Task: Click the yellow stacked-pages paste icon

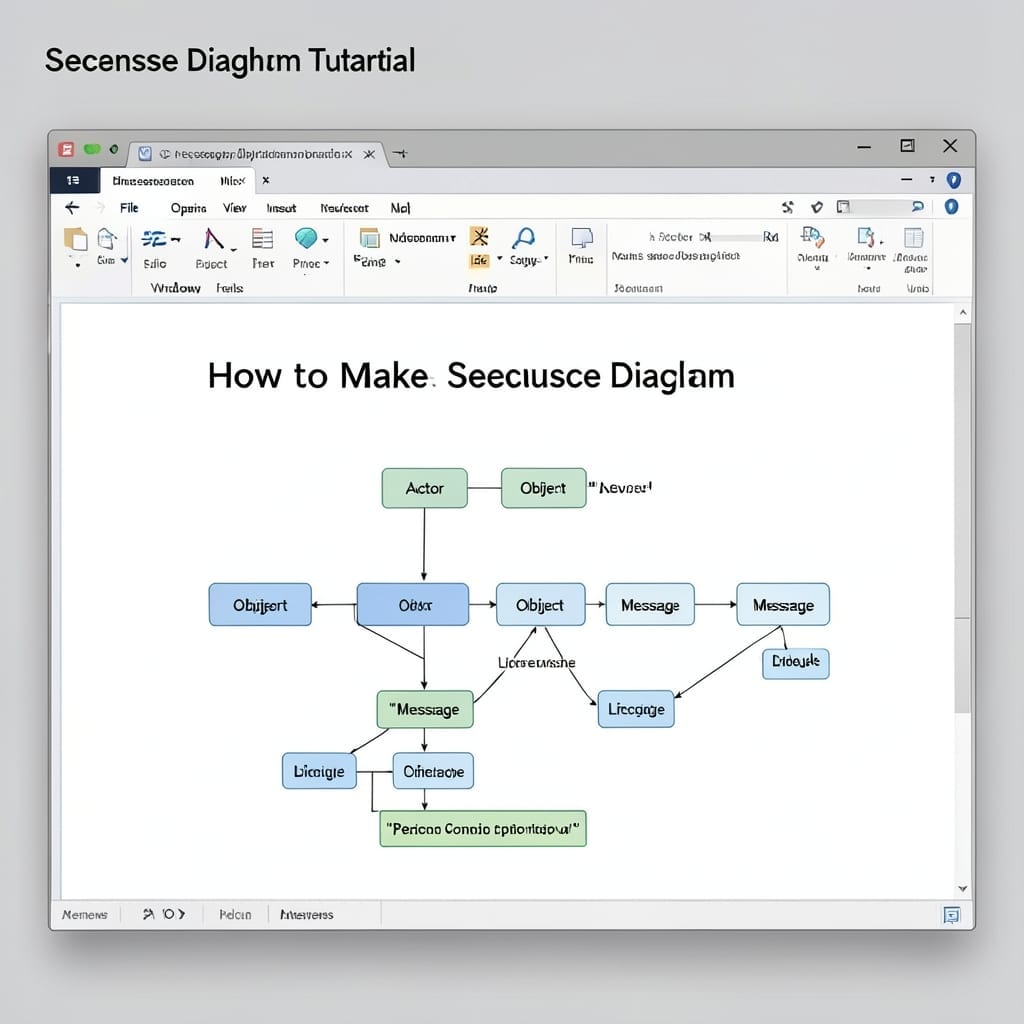Action: (x=76, y=239)
